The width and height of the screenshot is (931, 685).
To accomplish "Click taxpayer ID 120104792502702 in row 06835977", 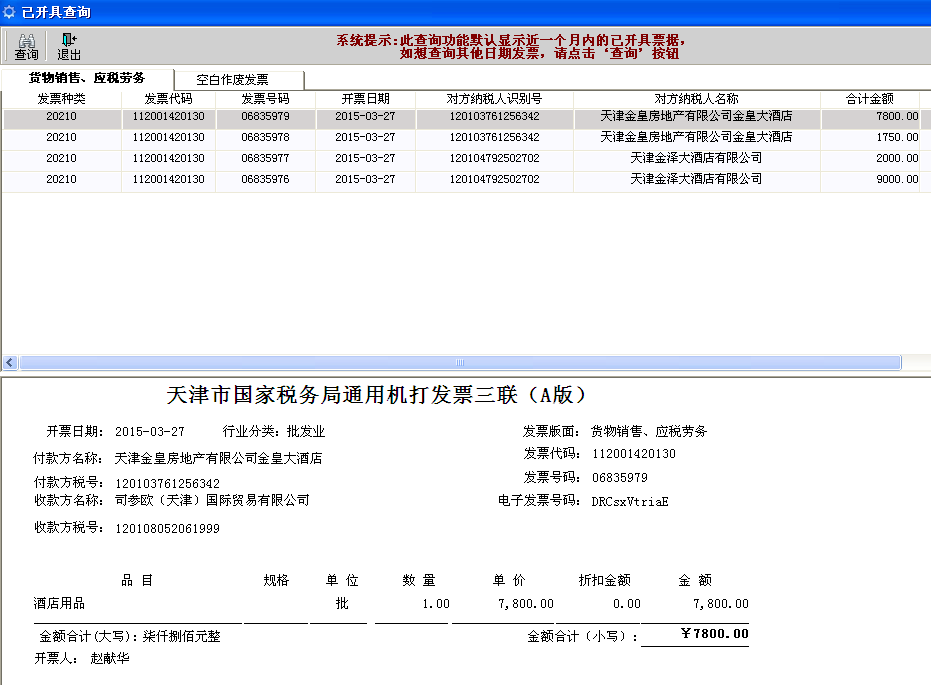I will click(495, 158).
